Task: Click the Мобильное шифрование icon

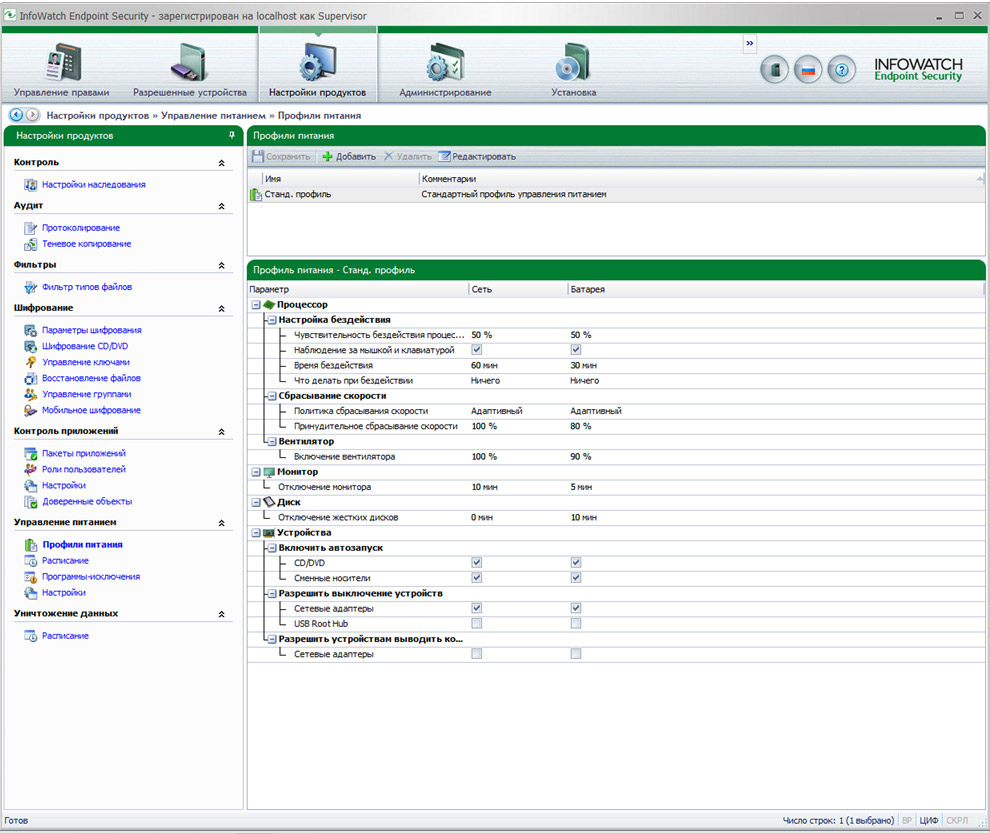Action: click(30, 410)
